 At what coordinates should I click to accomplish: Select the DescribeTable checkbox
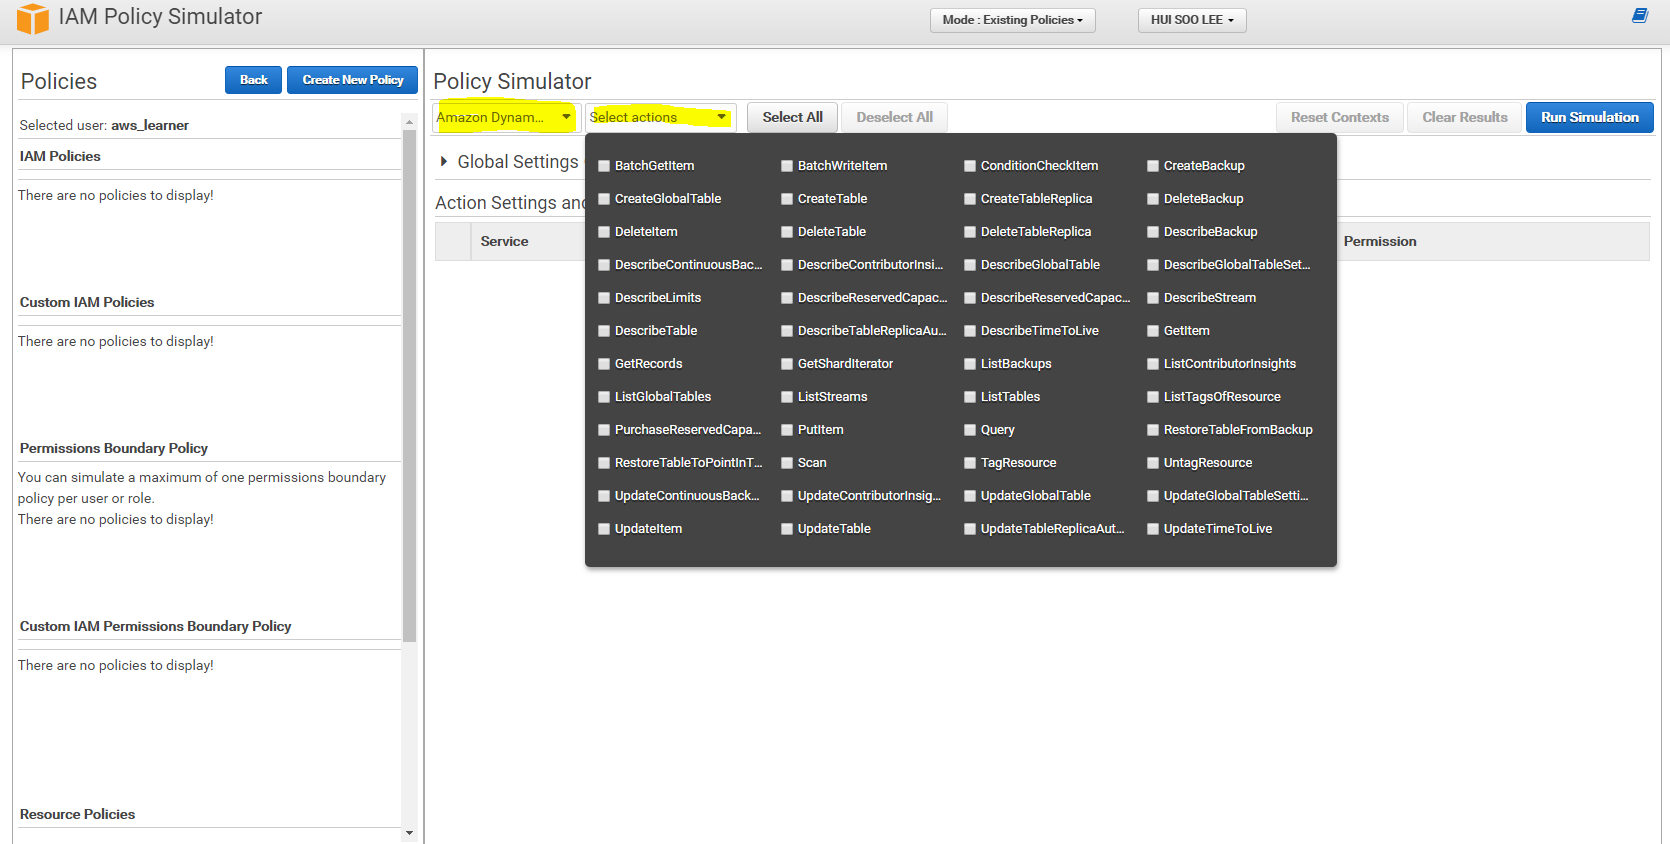tap(604, 331)
